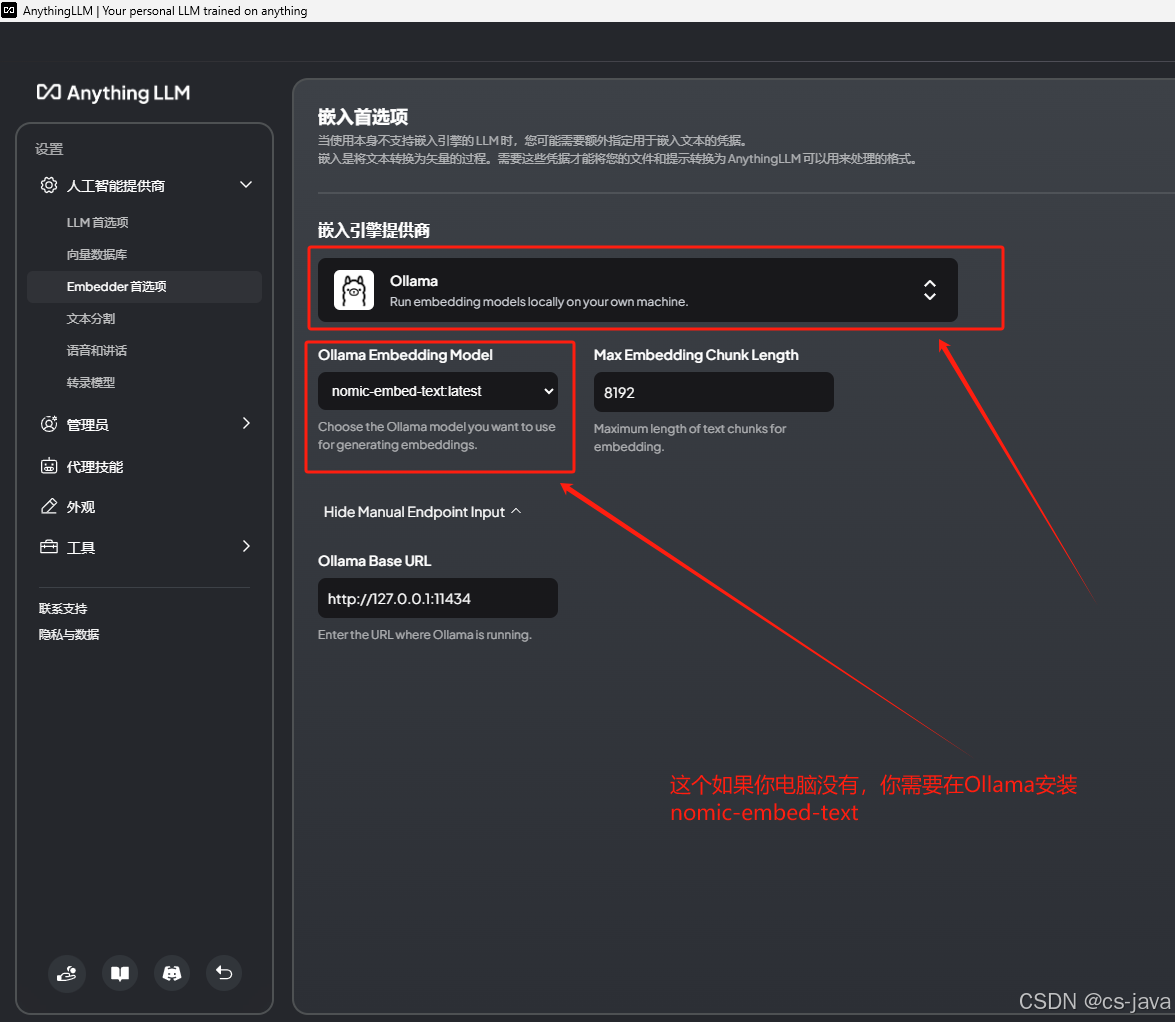Click 'Maximum length of text chunks' hint
Image resolution: width=1175 pixels, height=1022 pixels.
point(689,438)
